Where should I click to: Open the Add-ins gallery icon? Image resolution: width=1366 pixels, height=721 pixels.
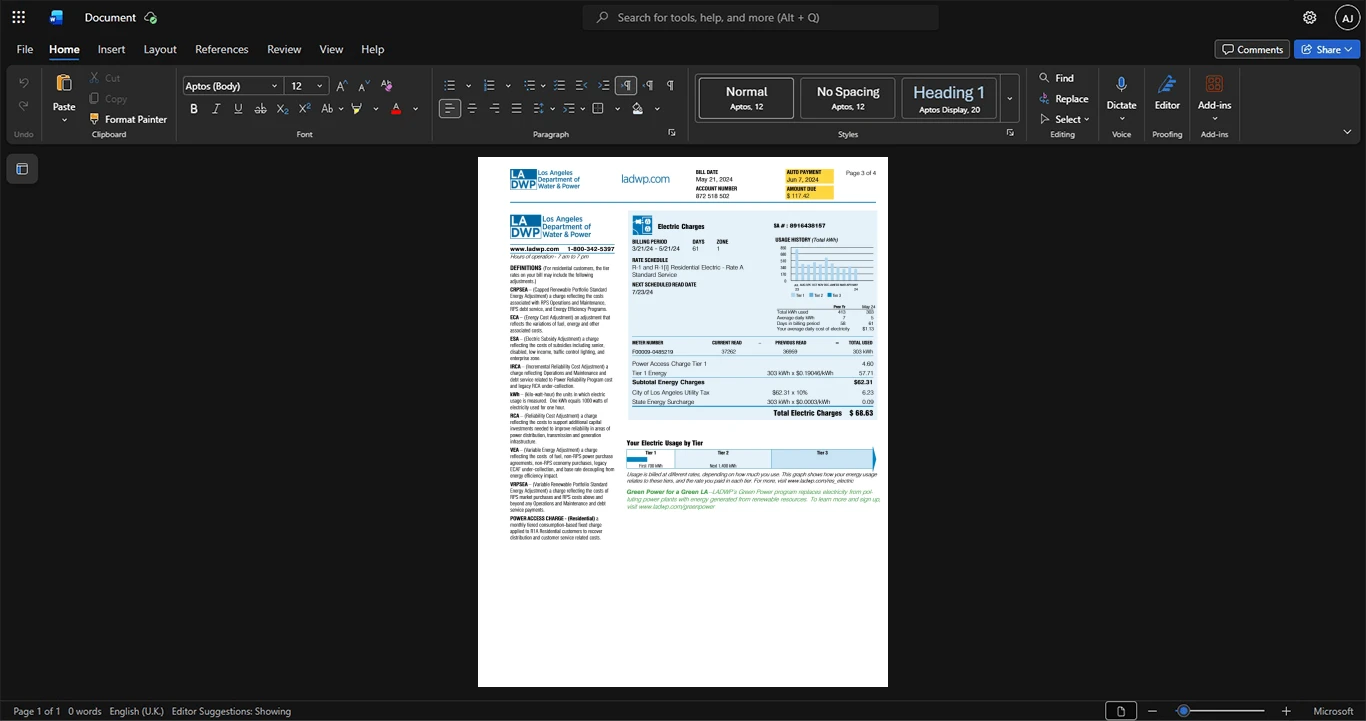coord(1214,96)
